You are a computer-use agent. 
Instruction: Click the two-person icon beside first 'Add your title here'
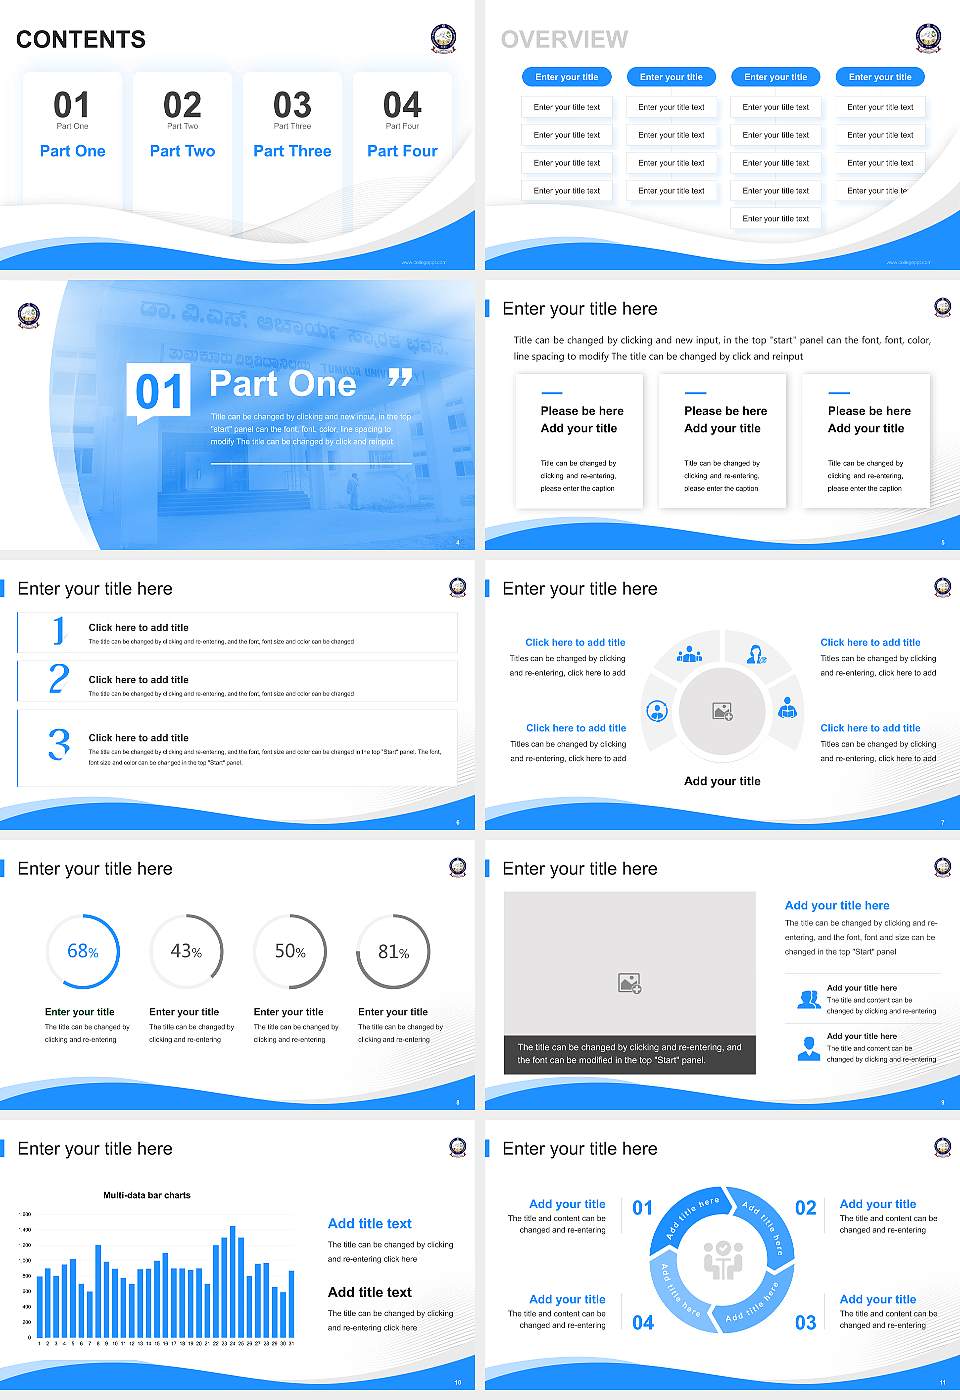(809, 999)
